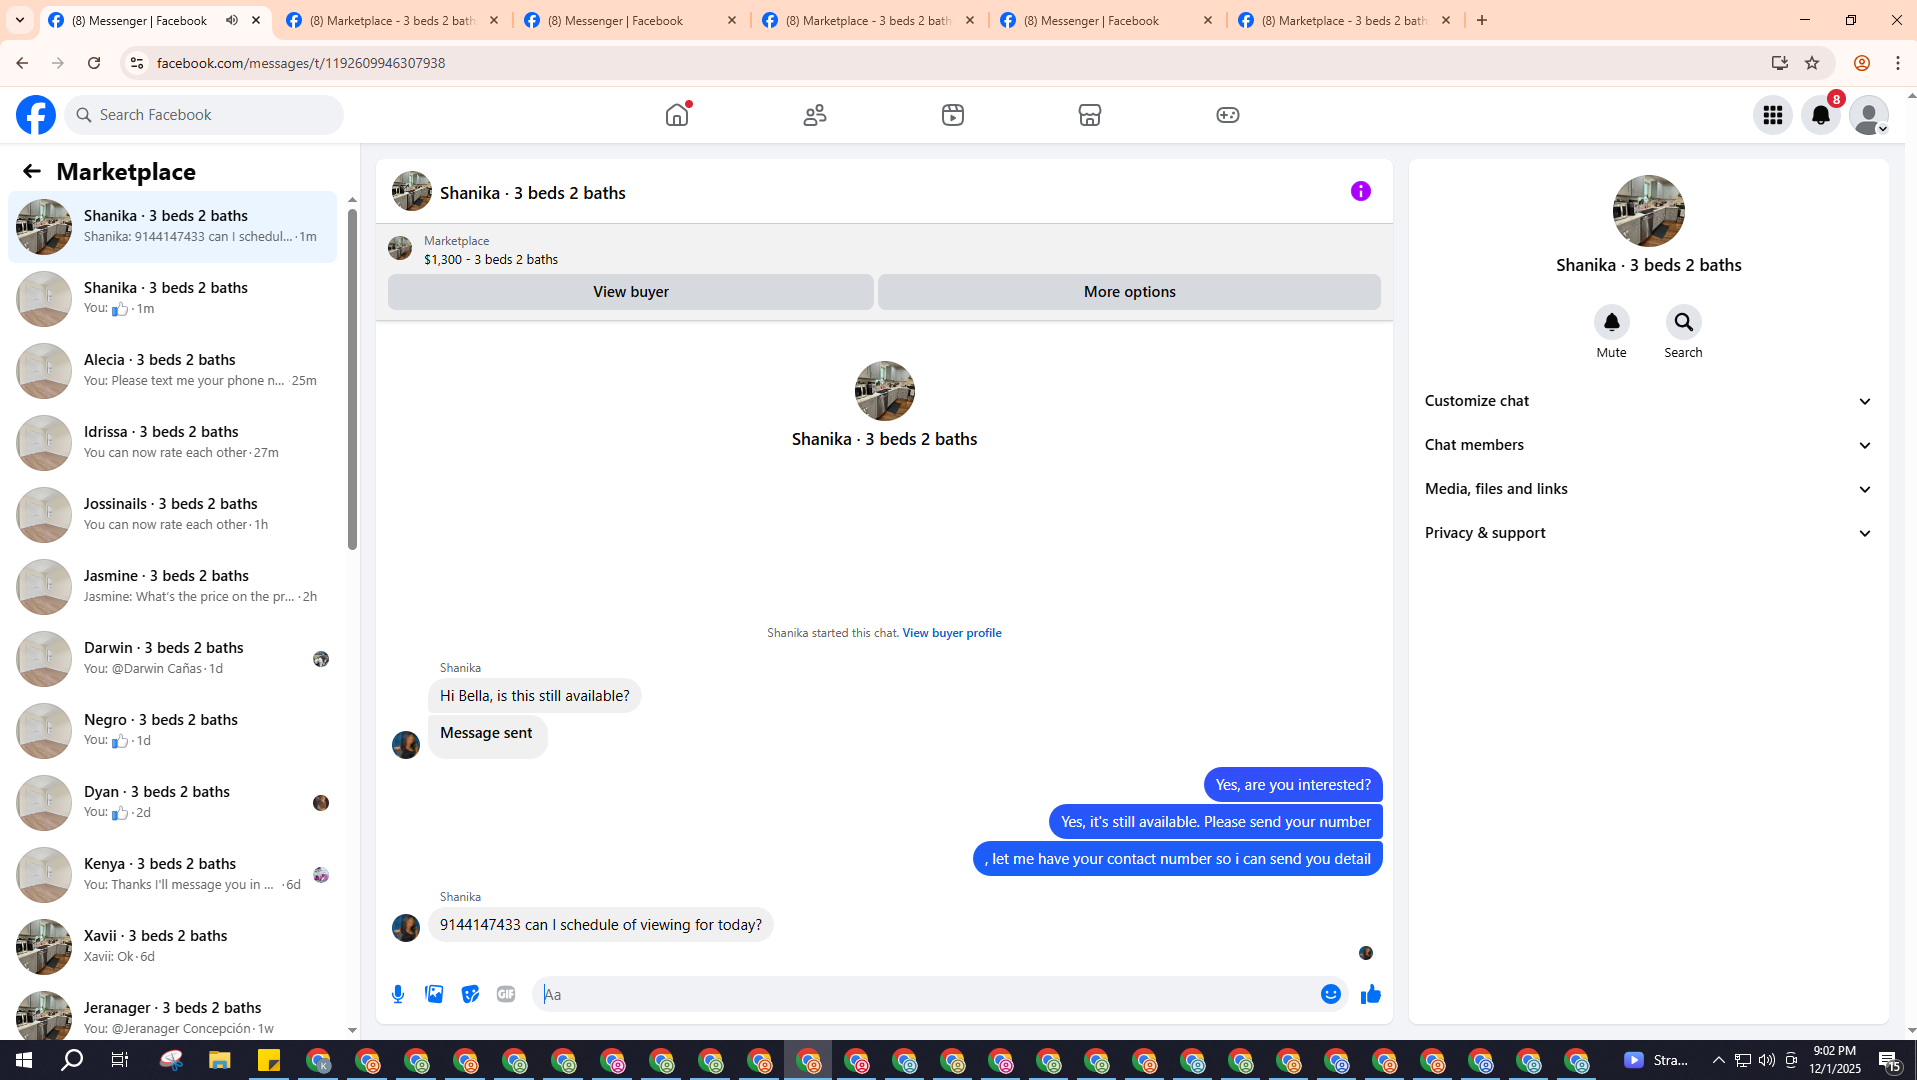1917x1080 pixels.
Task: Open File Explorer from the taskbar
Action: 220,1060
